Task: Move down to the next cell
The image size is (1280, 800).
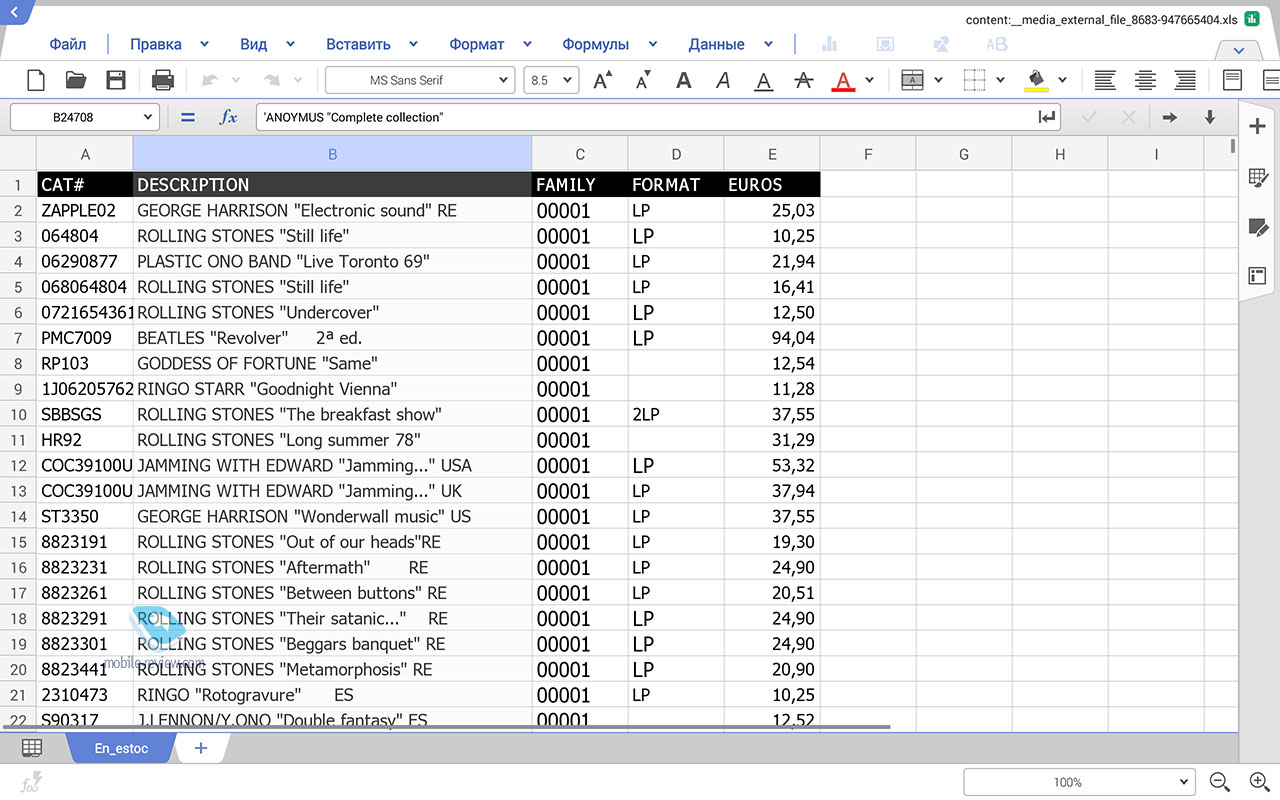Action: tap(1210, 117)
